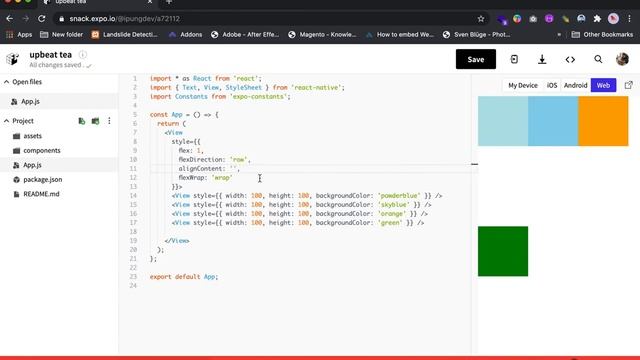Select App.js in the Project tree
The height and width of the screenshot is (360, 640).
click(59, 165)
